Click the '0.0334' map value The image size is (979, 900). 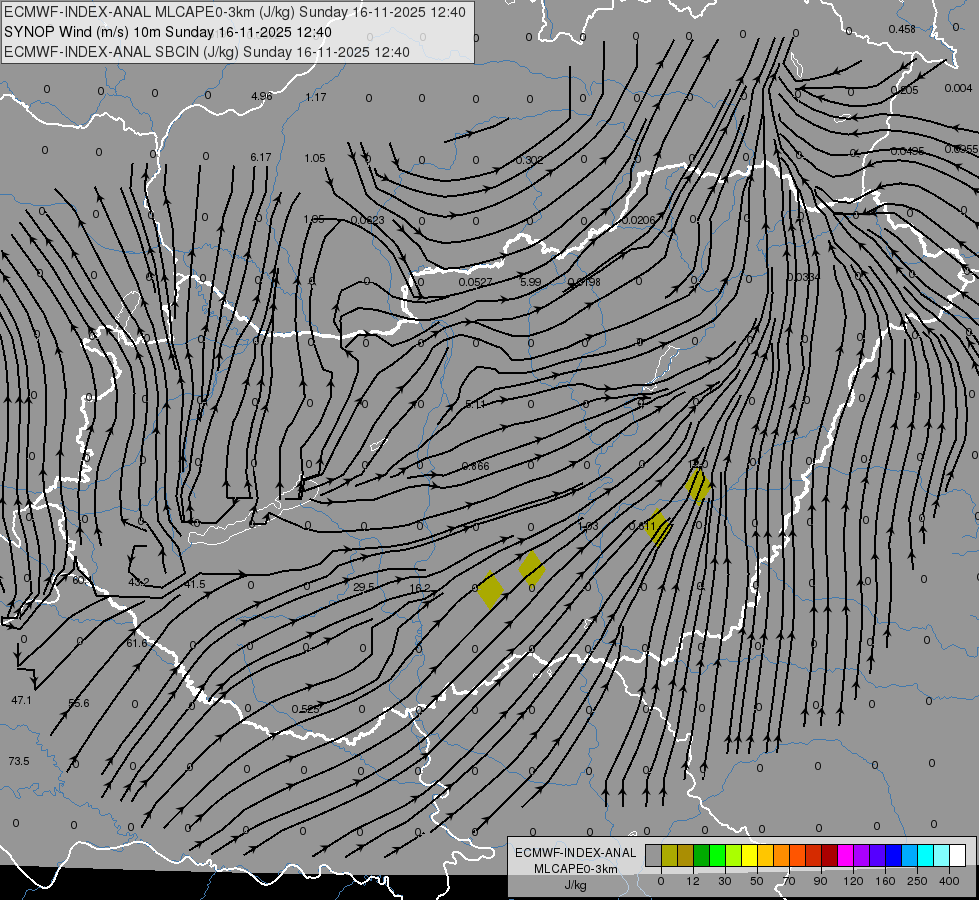coord(803,277)
